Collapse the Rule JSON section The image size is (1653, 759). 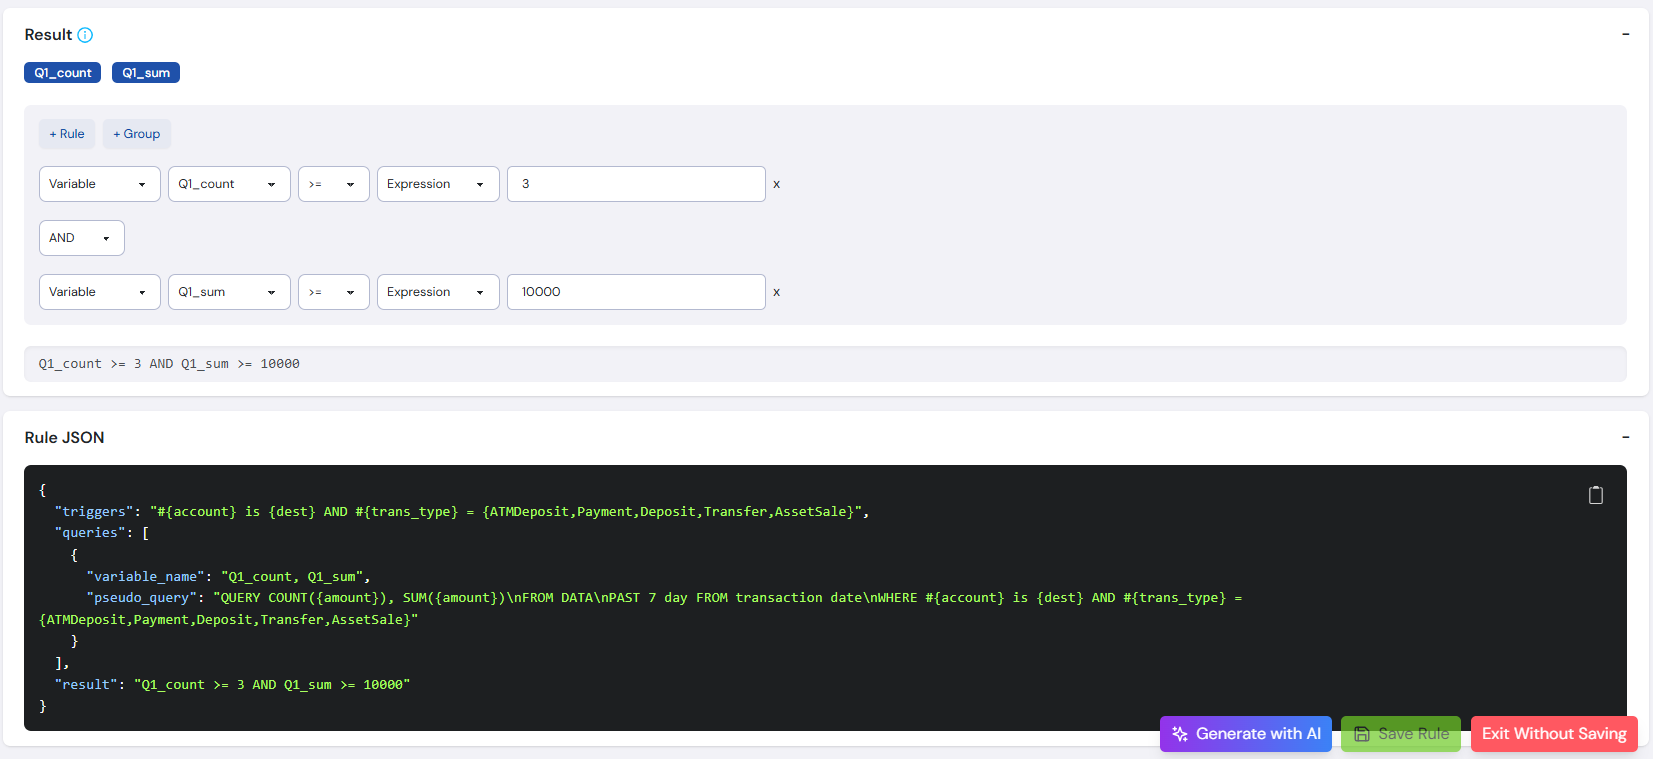[1625, 437]
